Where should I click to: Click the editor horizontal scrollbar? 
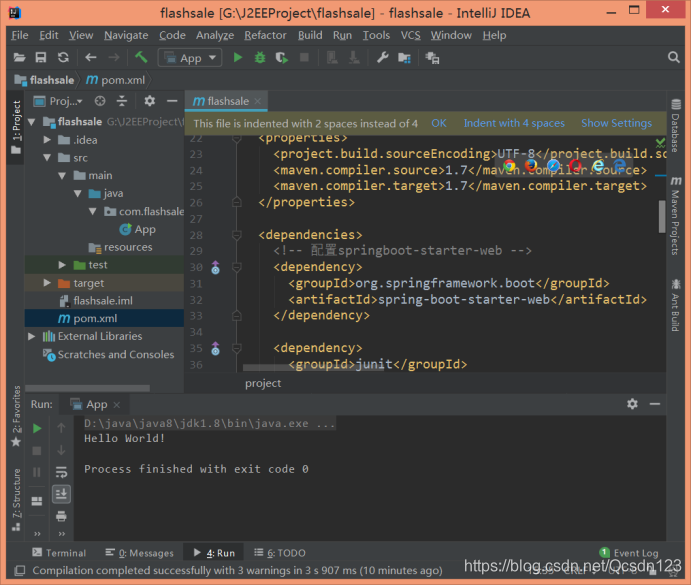coord(313,368)
